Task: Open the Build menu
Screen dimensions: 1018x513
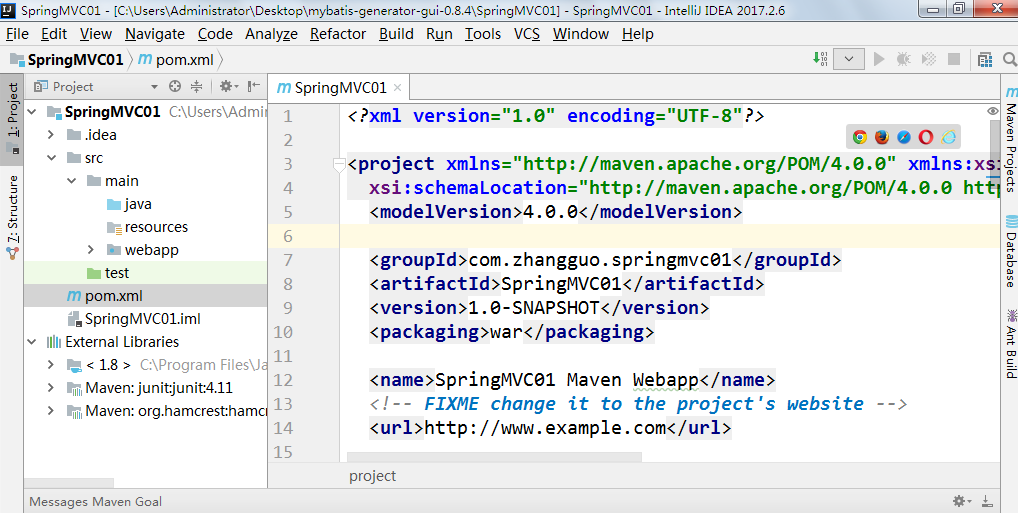Action: (x=396, y=34)
